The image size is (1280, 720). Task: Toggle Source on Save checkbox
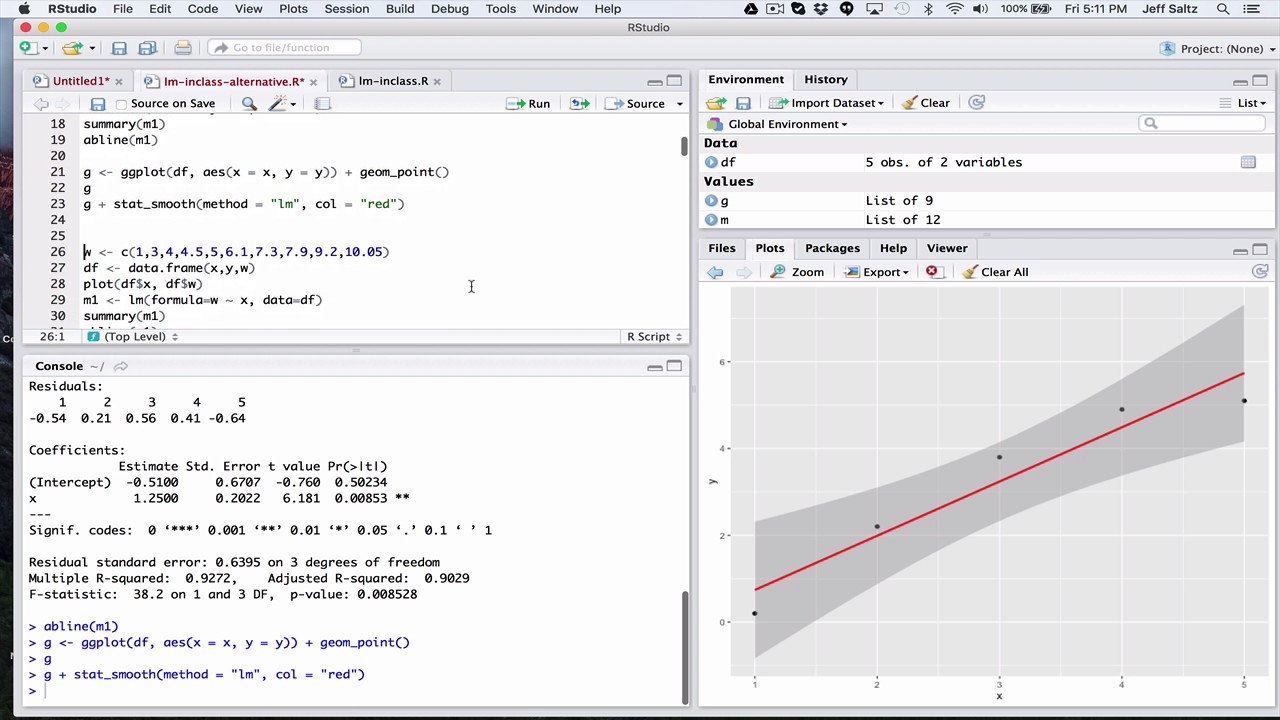(x=122, y=104)
